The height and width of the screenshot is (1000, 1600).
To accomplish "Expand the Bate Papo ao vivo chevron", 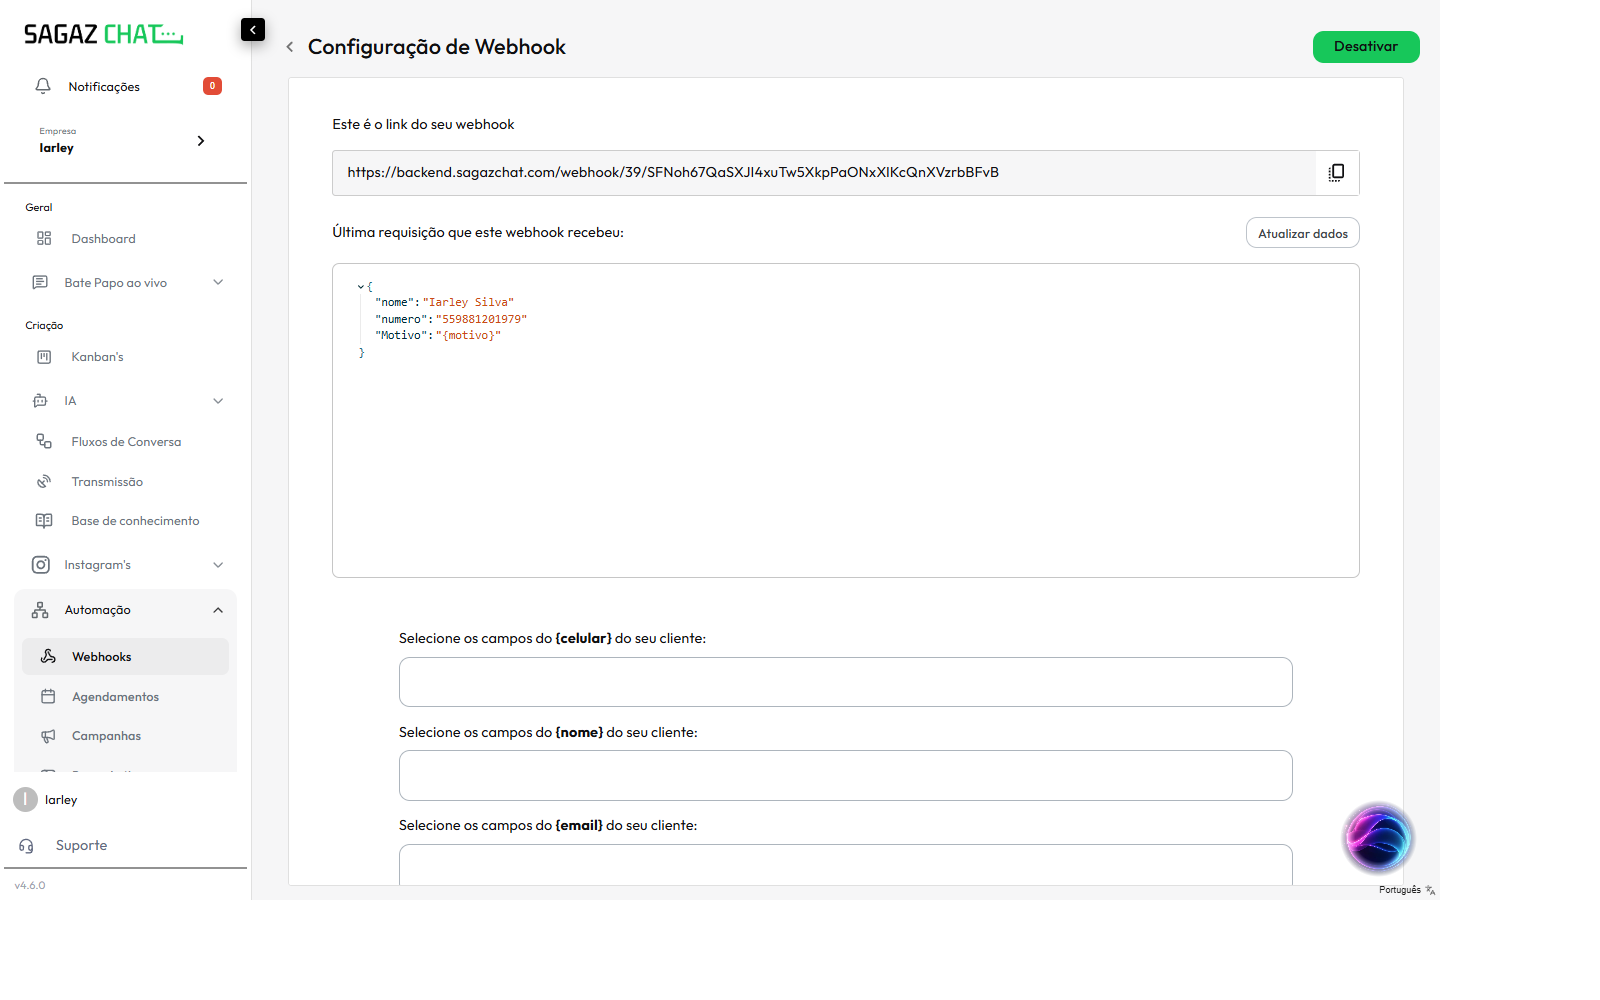I will [x=218, y=282].
